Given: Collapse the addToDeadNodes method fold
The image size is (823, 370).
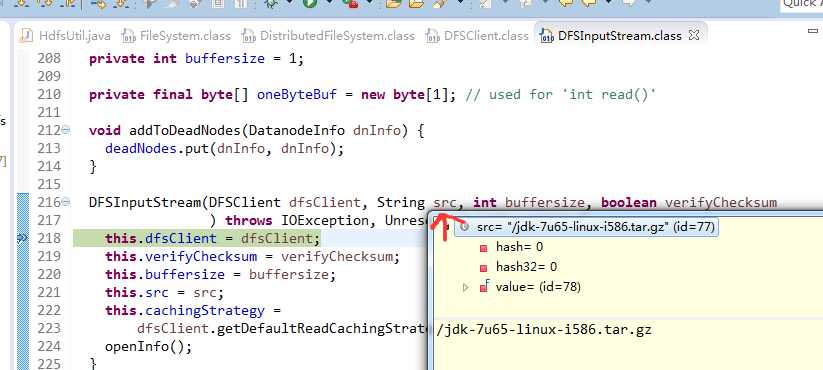Looking at the screenshot, I should click(66, 130).
